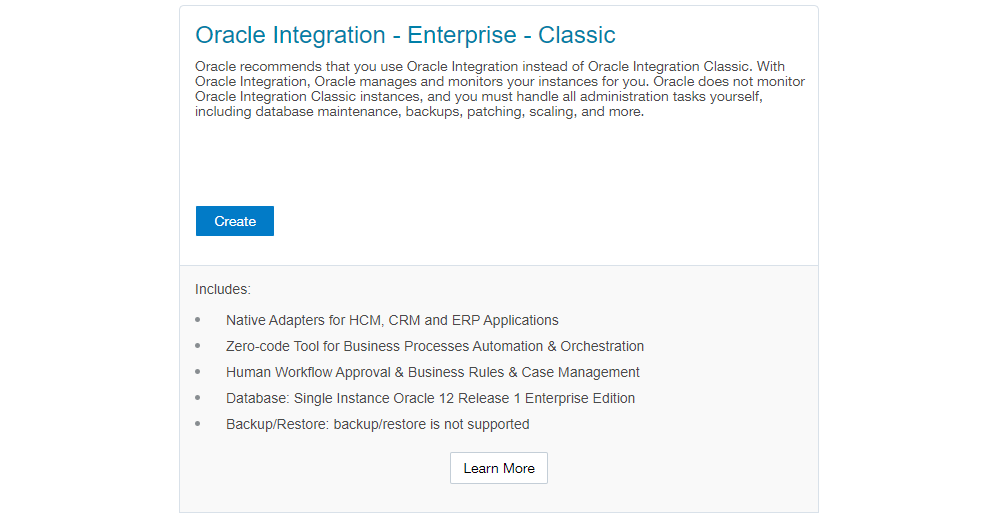Image resolution: width=1002 pixels, height=524 pixels.
Task: Select the Backup/Restore is not supported text
Action: pos(378,424)
